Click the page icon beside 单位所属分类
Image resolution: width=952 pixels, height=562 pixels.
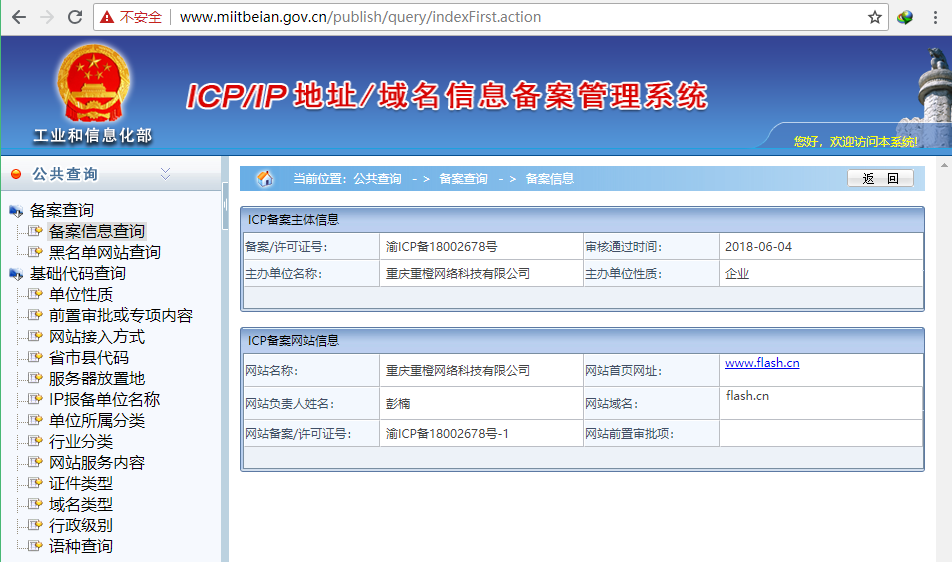[x=35, y=420]
